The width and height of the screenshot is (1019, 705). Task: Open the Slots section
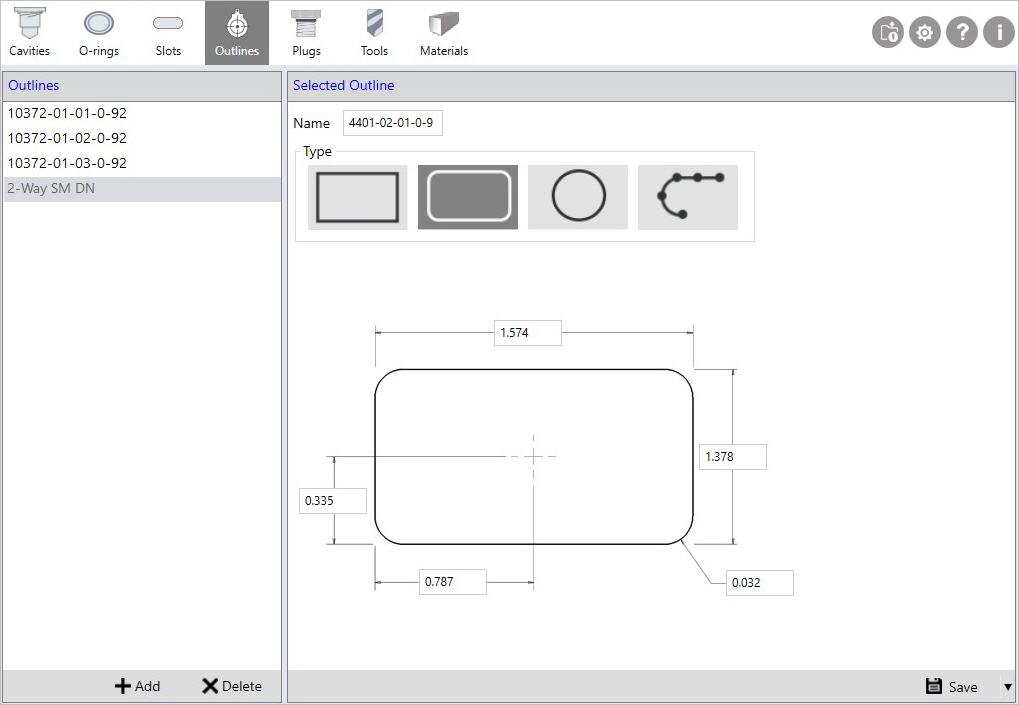click(168, 32)
